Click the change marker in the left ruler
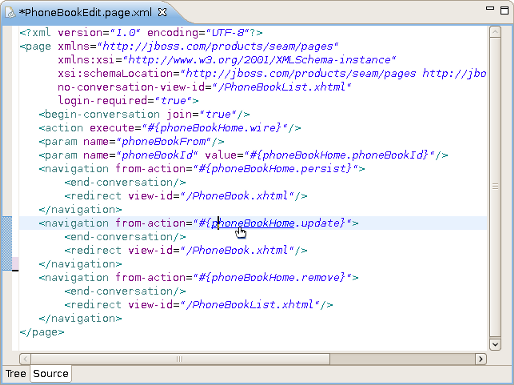 tap(7, 243)
